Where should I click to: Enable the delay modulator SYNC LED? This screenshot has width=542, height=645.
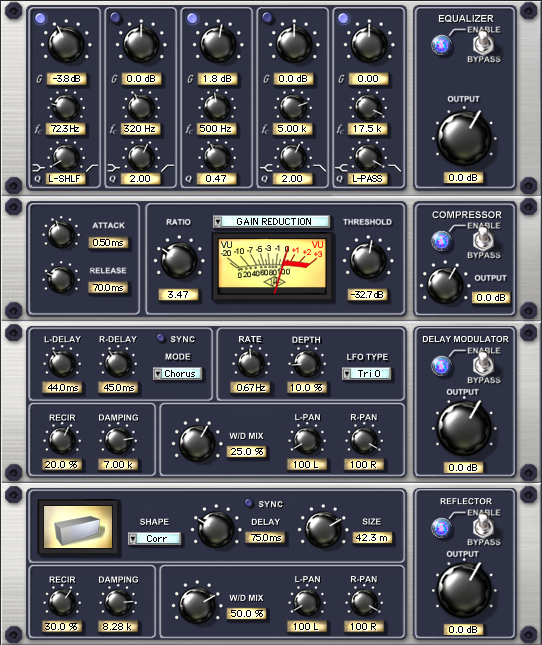pos(161,338)
